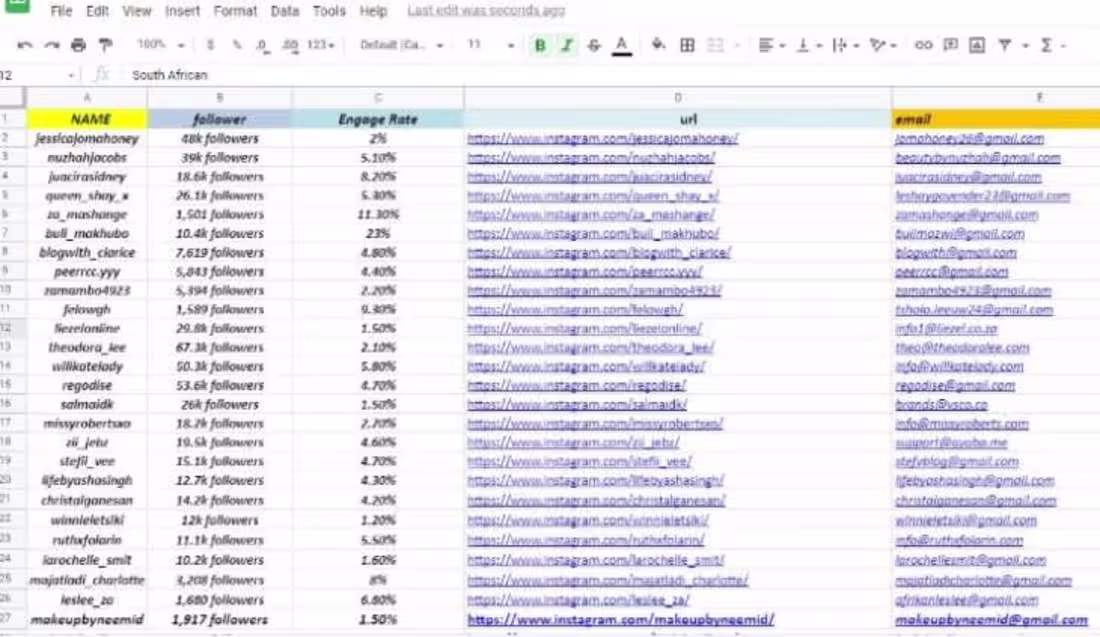
Task: Open the text color picker
Action: click(x=622, y=46)
